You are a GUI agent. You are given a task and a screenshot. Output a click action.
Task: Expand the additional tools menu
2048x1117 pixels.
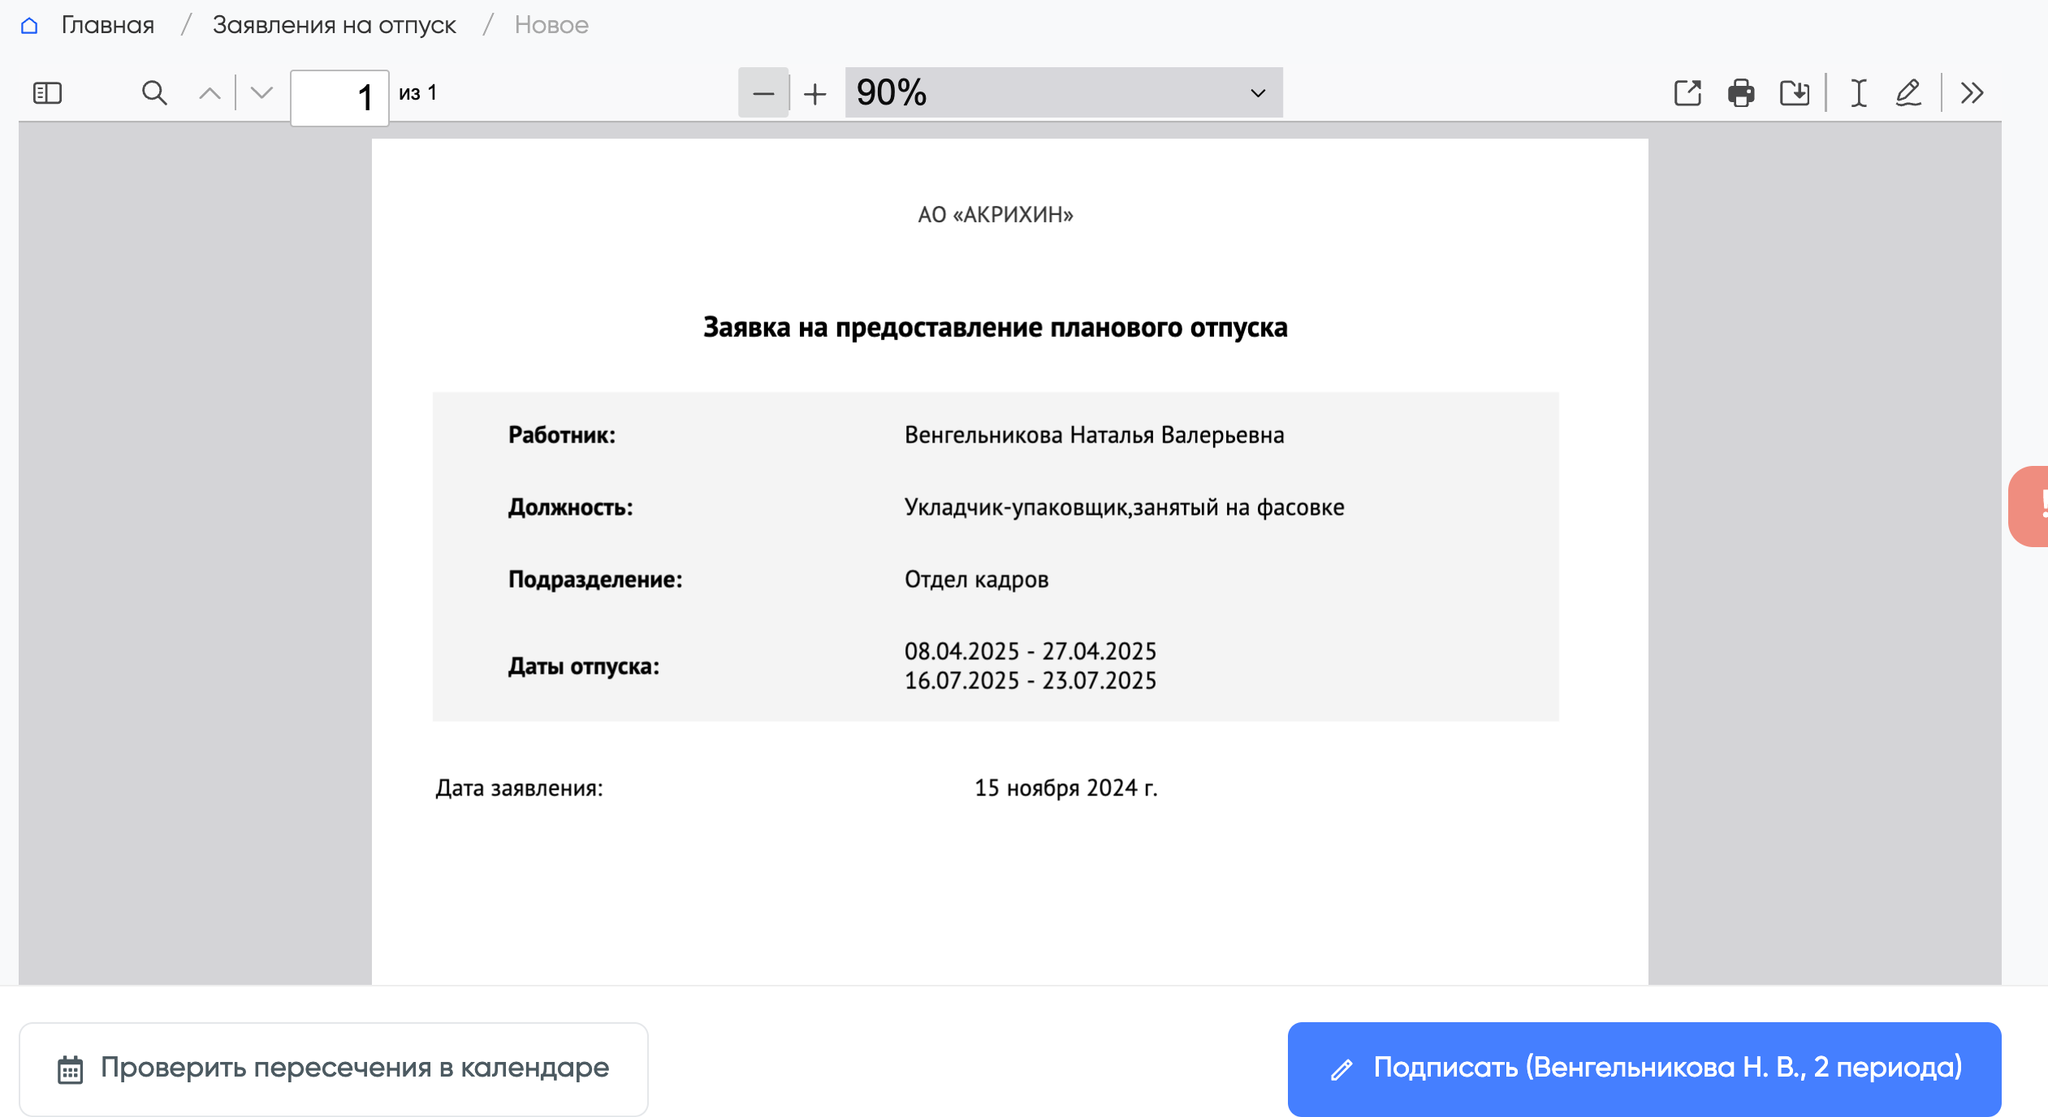pyautogui.click(x=1972, y=93)
